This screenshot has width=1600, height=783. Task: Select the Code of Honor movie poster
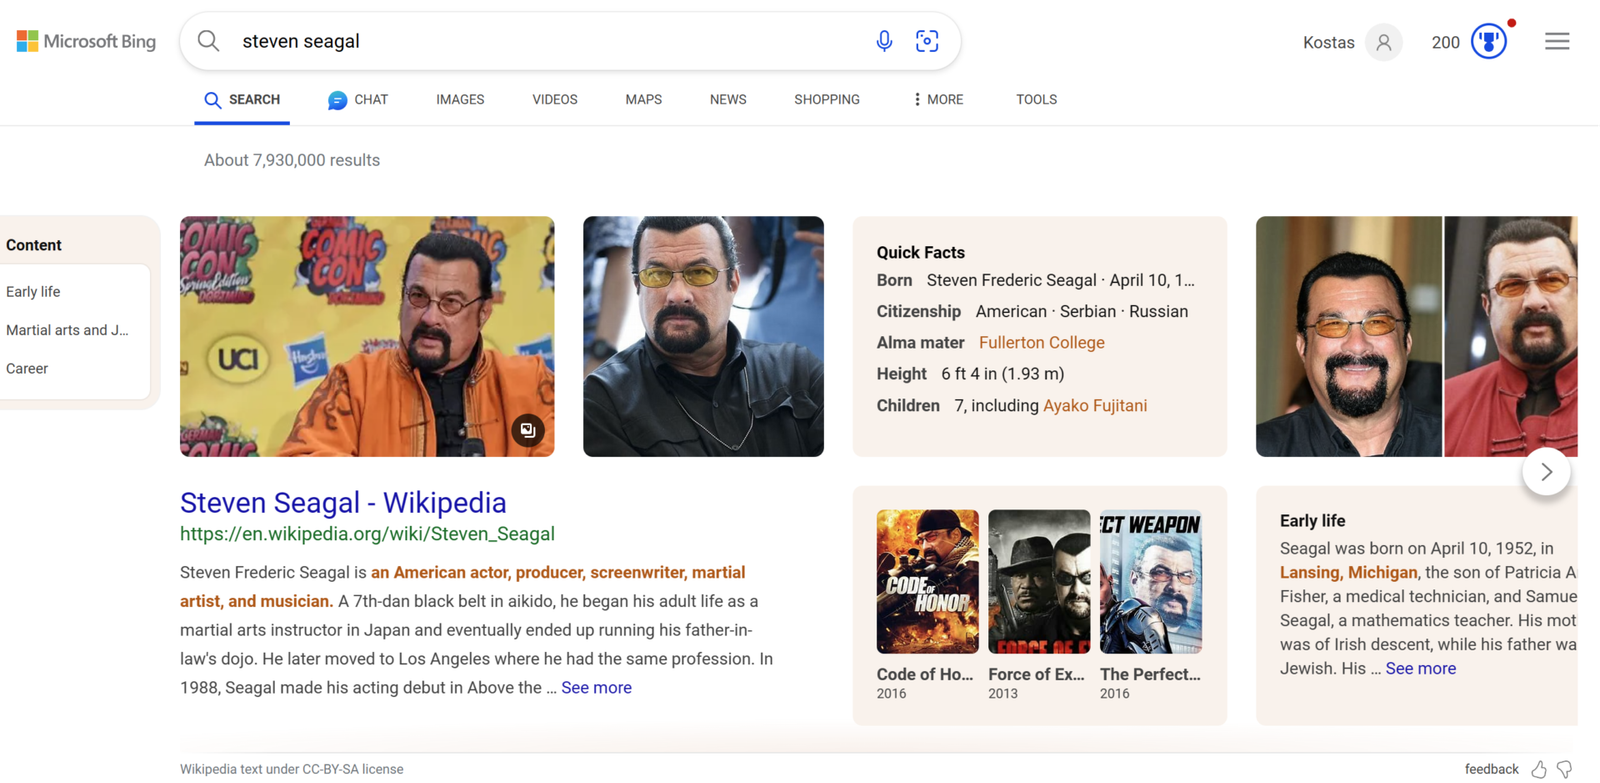pyautogui.click(x=927, y=581)
